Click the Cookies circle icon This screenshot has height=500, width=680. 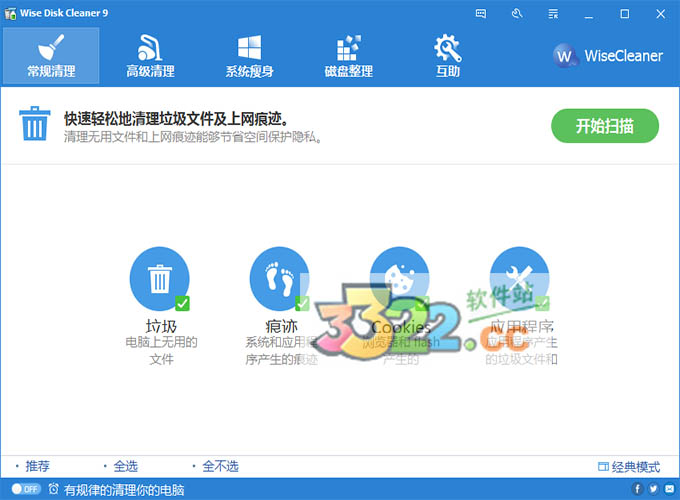[x=399, y=278]
